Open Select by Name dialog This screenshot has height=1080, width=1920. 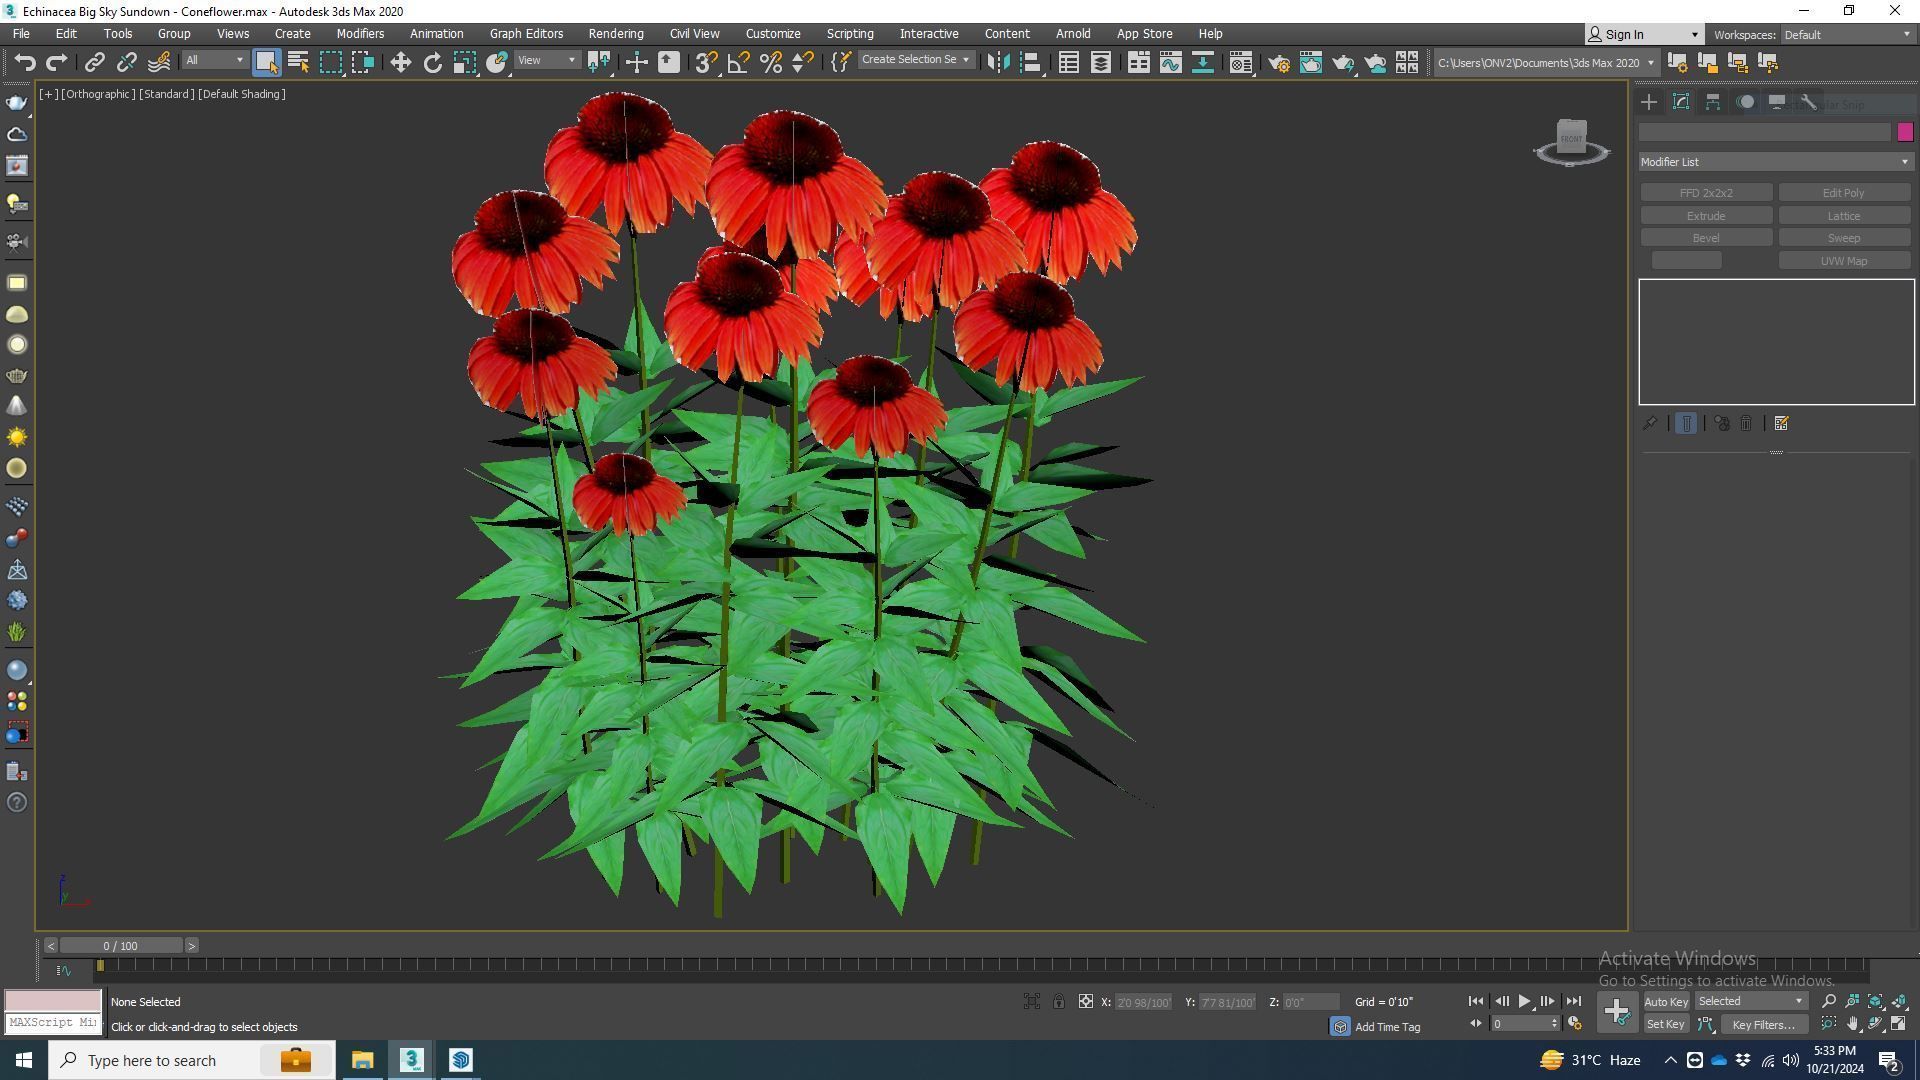(x=298, y=62)
